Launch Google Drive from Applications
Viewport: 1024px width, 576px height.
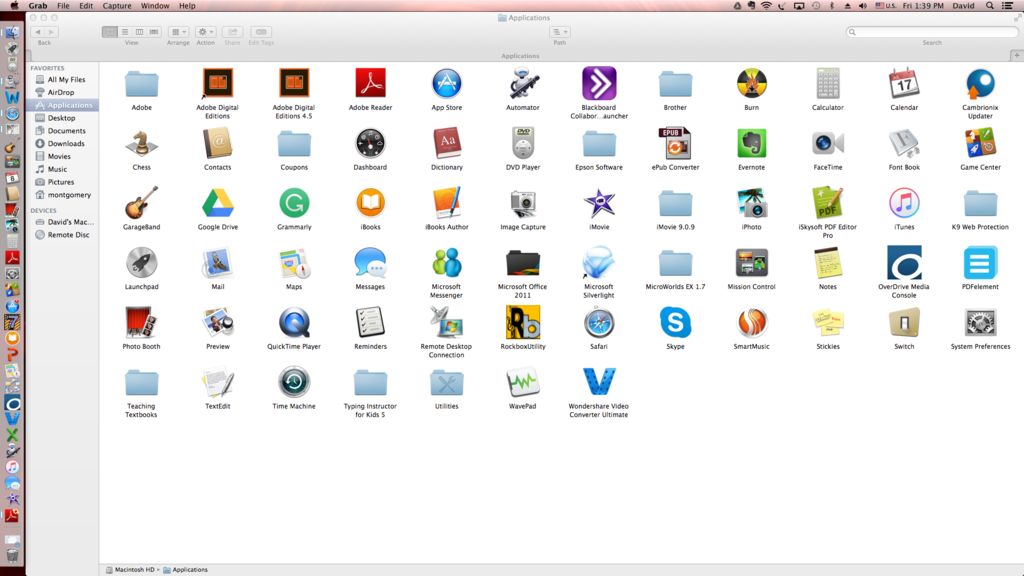coord(217,203)
